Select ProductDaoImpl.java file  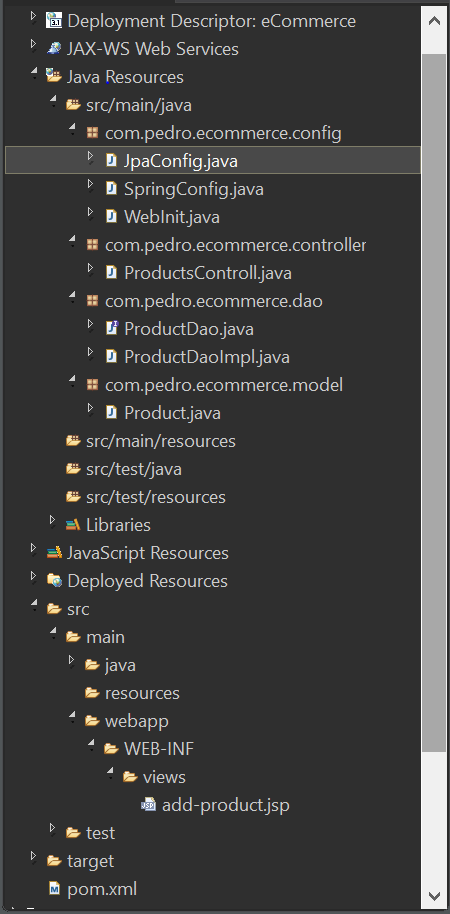(207, 357)
